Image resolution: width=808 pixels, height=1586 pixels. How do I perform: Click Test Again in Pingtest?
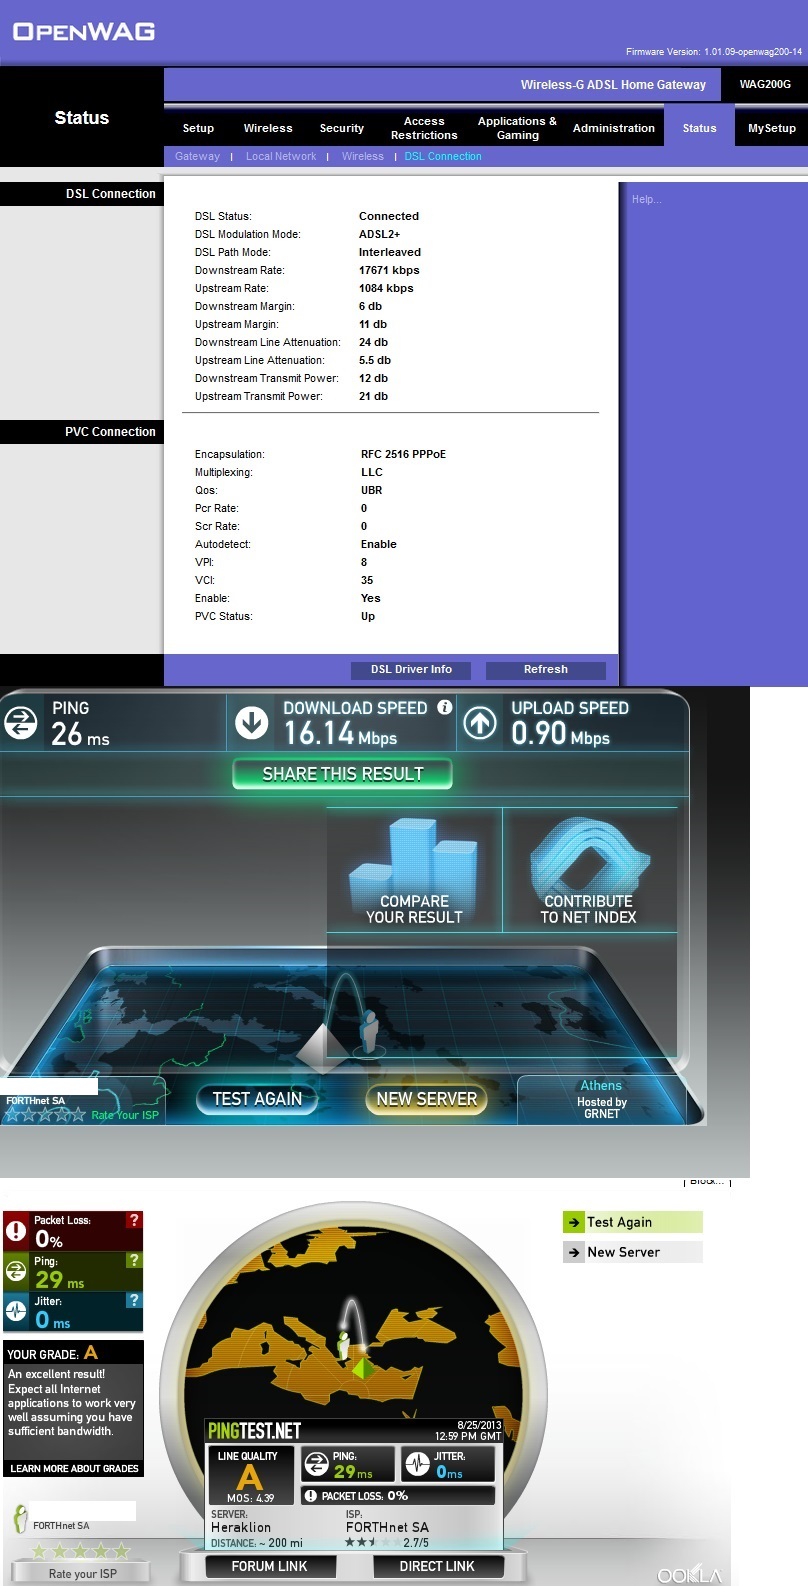point(632,1222)
